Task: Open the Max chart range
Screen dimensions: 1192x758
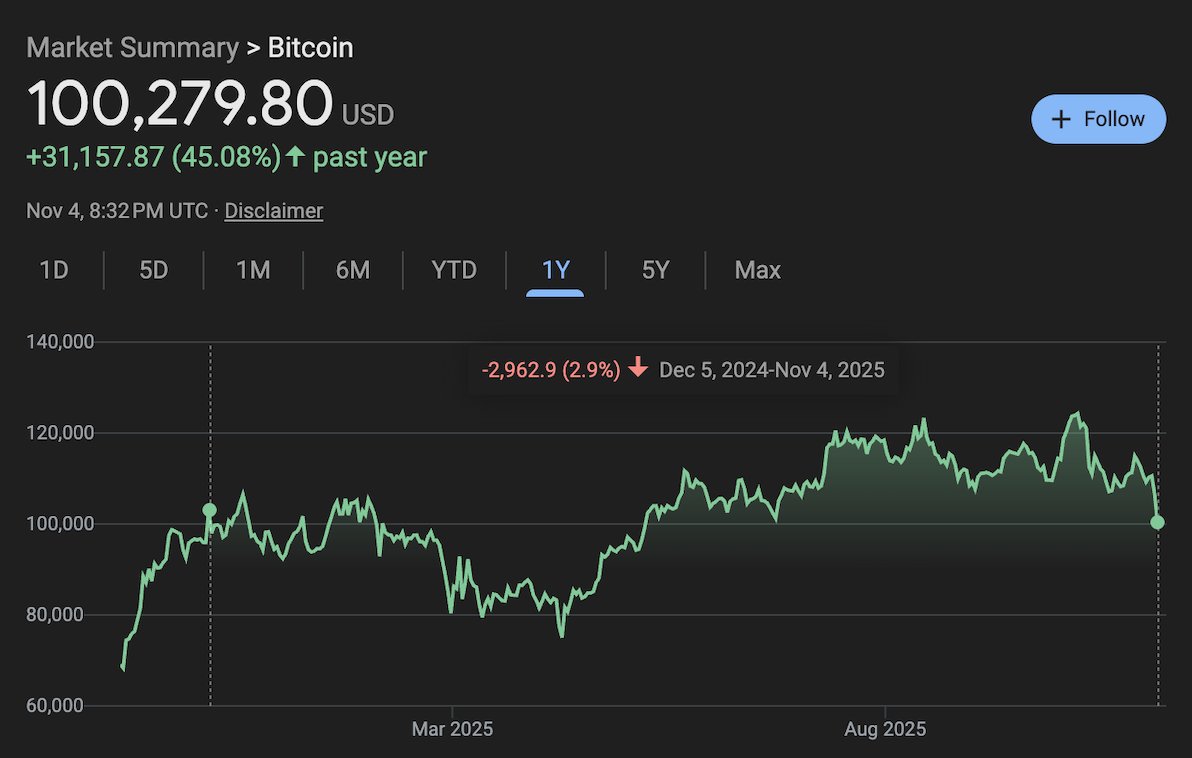Action: (757, 270)
